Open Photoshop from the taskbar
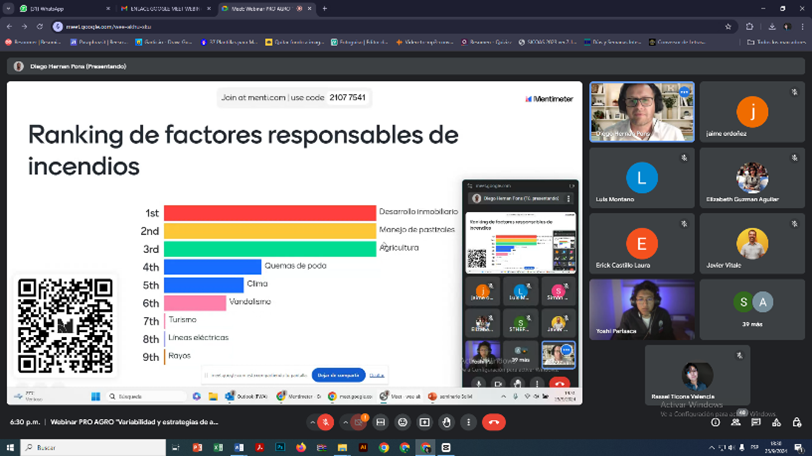This screenshot has width=812, height=456. click(x=280, y=448)
